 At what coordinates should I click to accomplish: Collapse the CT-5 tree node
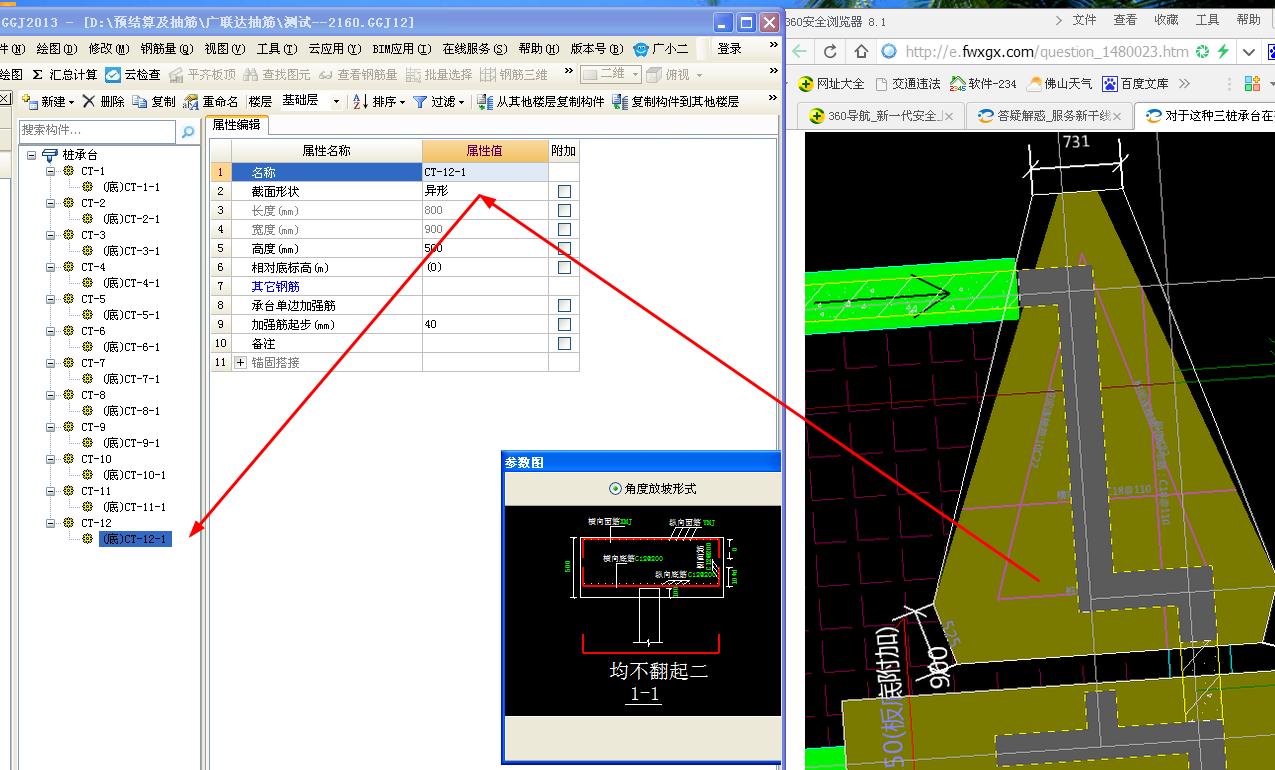[51, 299]
